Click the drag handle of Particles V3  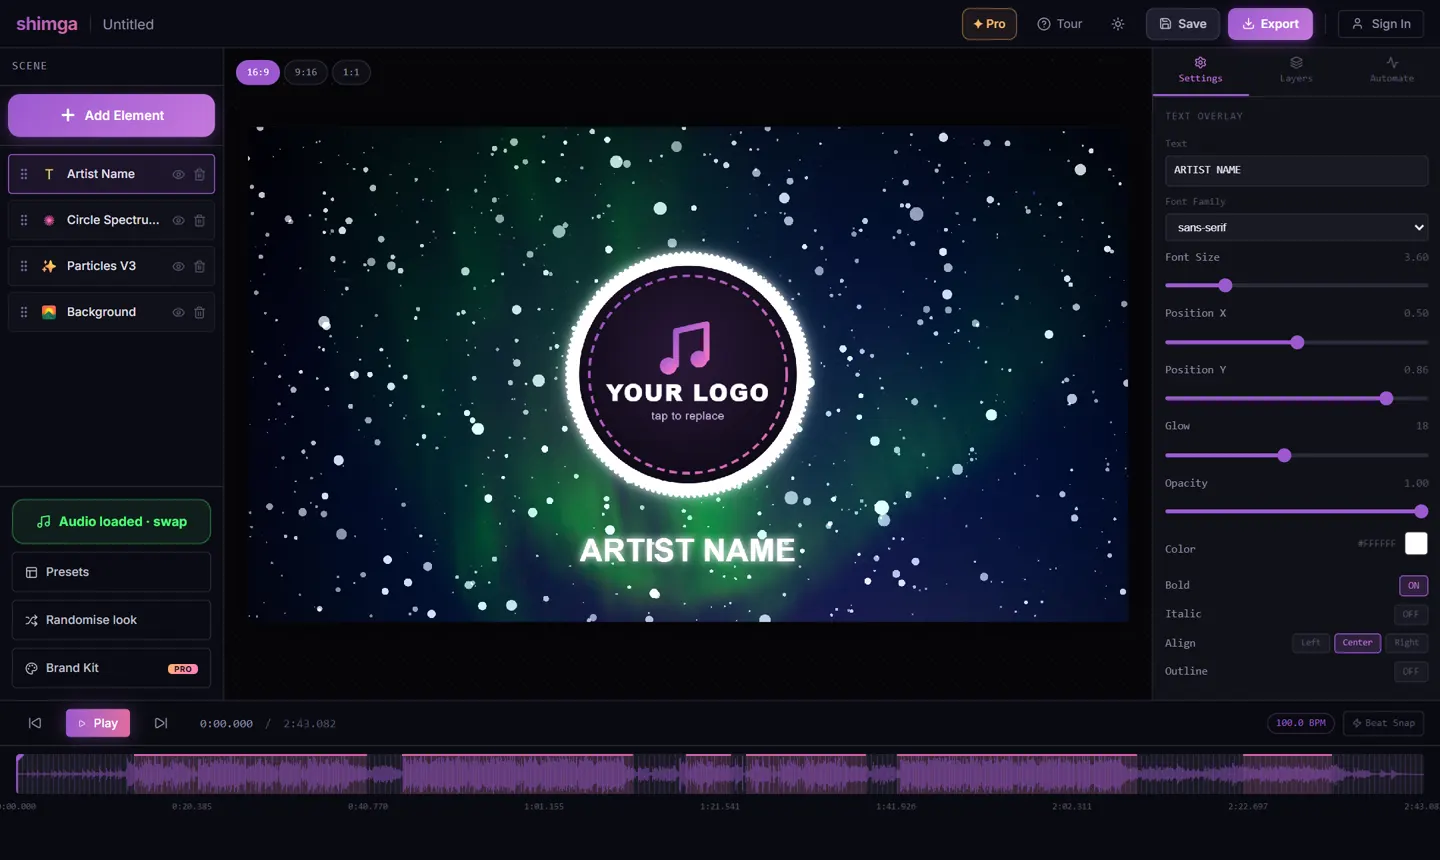pos(24,266)
